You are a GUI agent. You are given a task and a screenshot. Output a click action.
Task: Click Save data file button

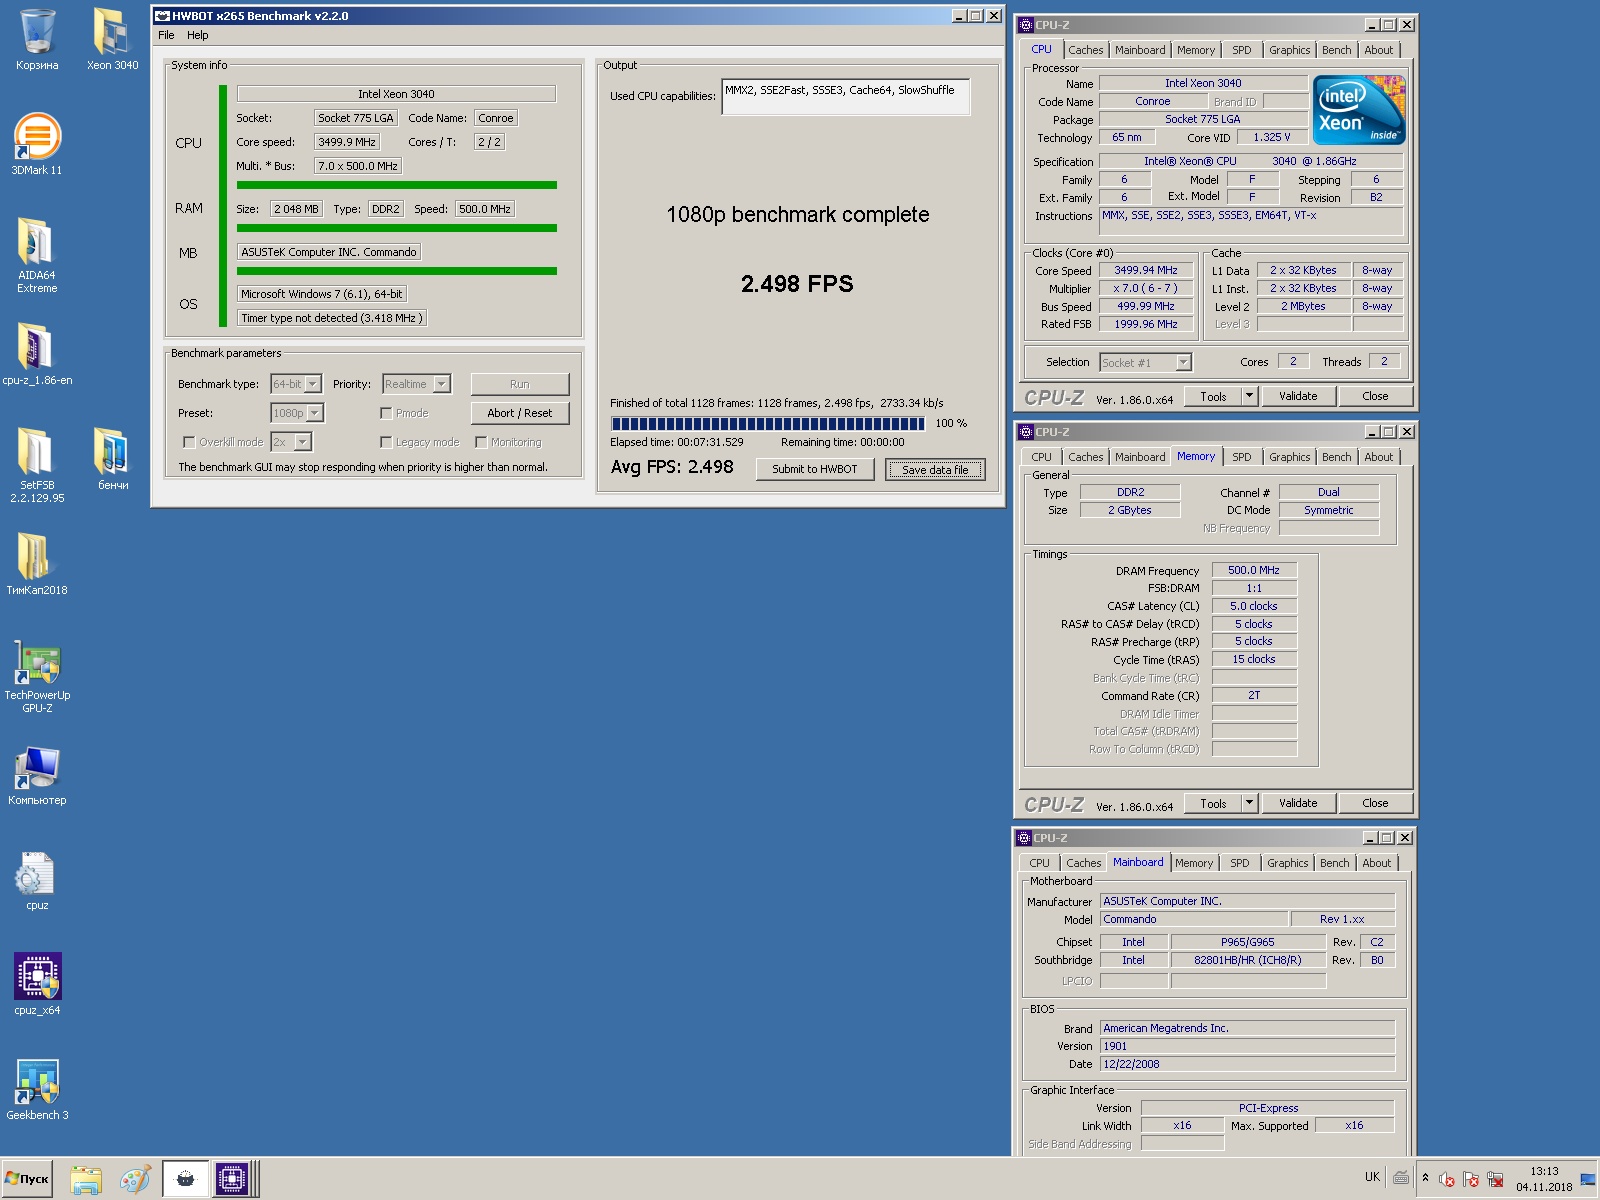pos(935,470)
